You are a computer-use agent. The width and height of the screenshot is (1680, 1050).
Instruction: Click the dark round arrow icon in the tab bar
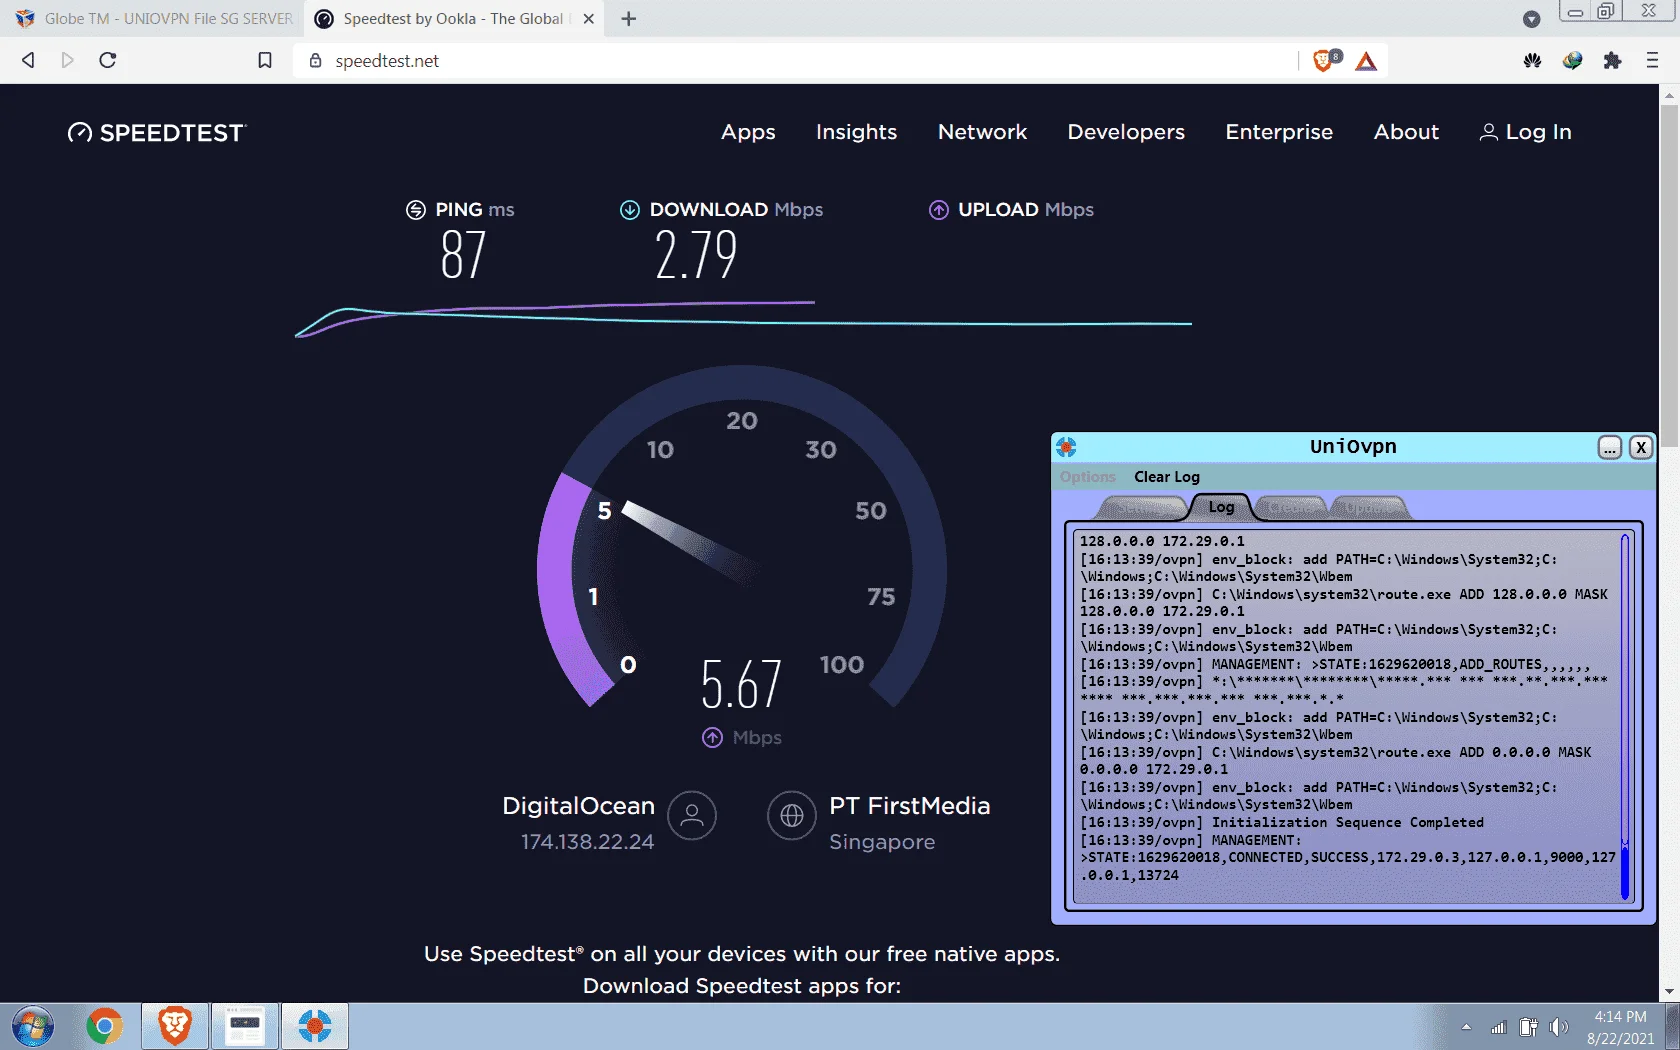coord(1531,19)
